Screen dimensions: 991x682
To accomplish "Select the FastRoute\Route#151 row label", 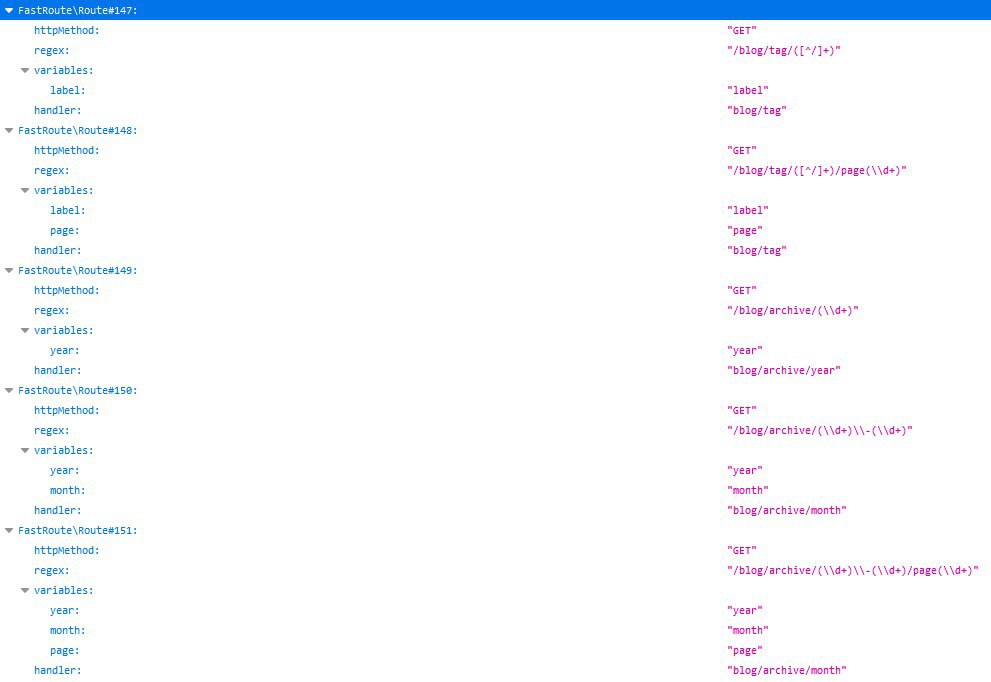I will [x=78, y=530].
